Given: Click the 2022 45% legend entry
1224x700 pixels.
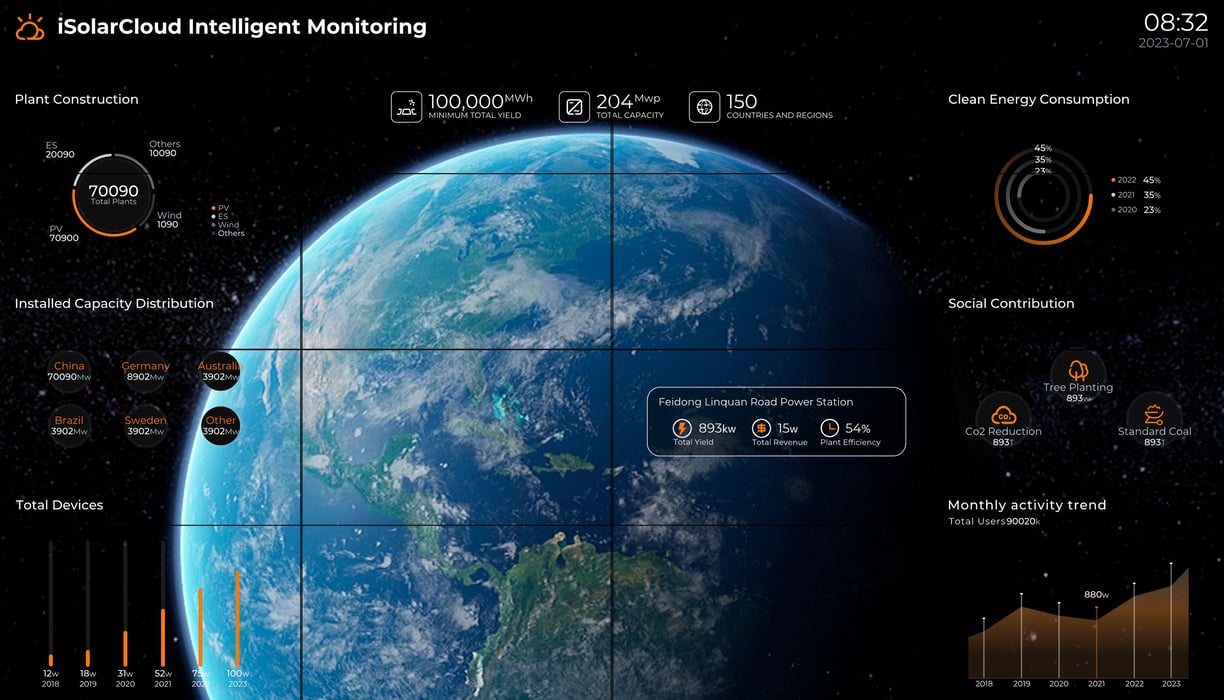Looking at the screenshot, I should coord(1136,180).
